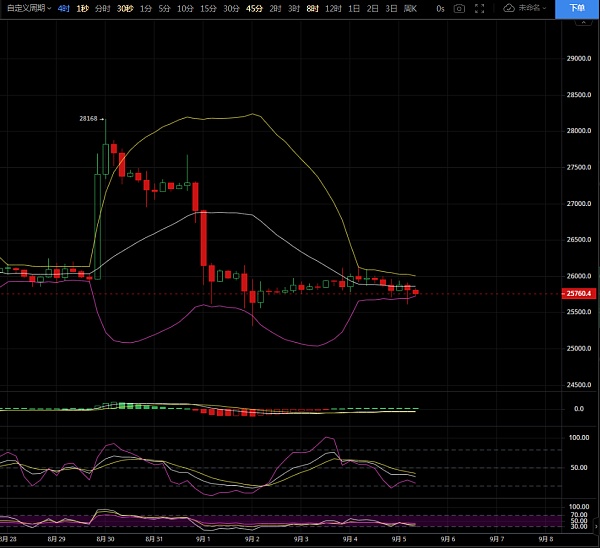Select the 周K weekly candle view
The width and height of the screenshot is (600, 548).
coord(410,8)
